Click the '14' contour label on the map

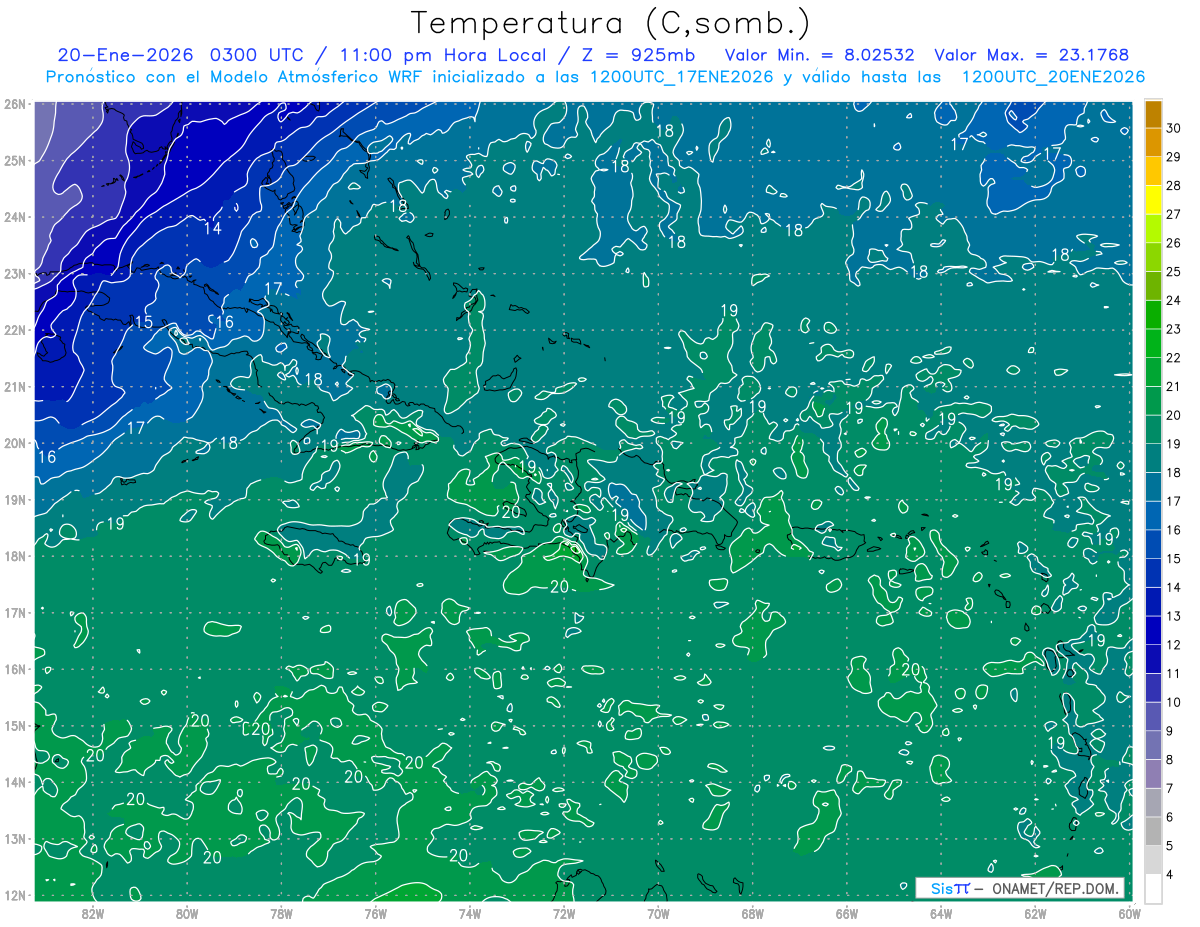[213, 228]
